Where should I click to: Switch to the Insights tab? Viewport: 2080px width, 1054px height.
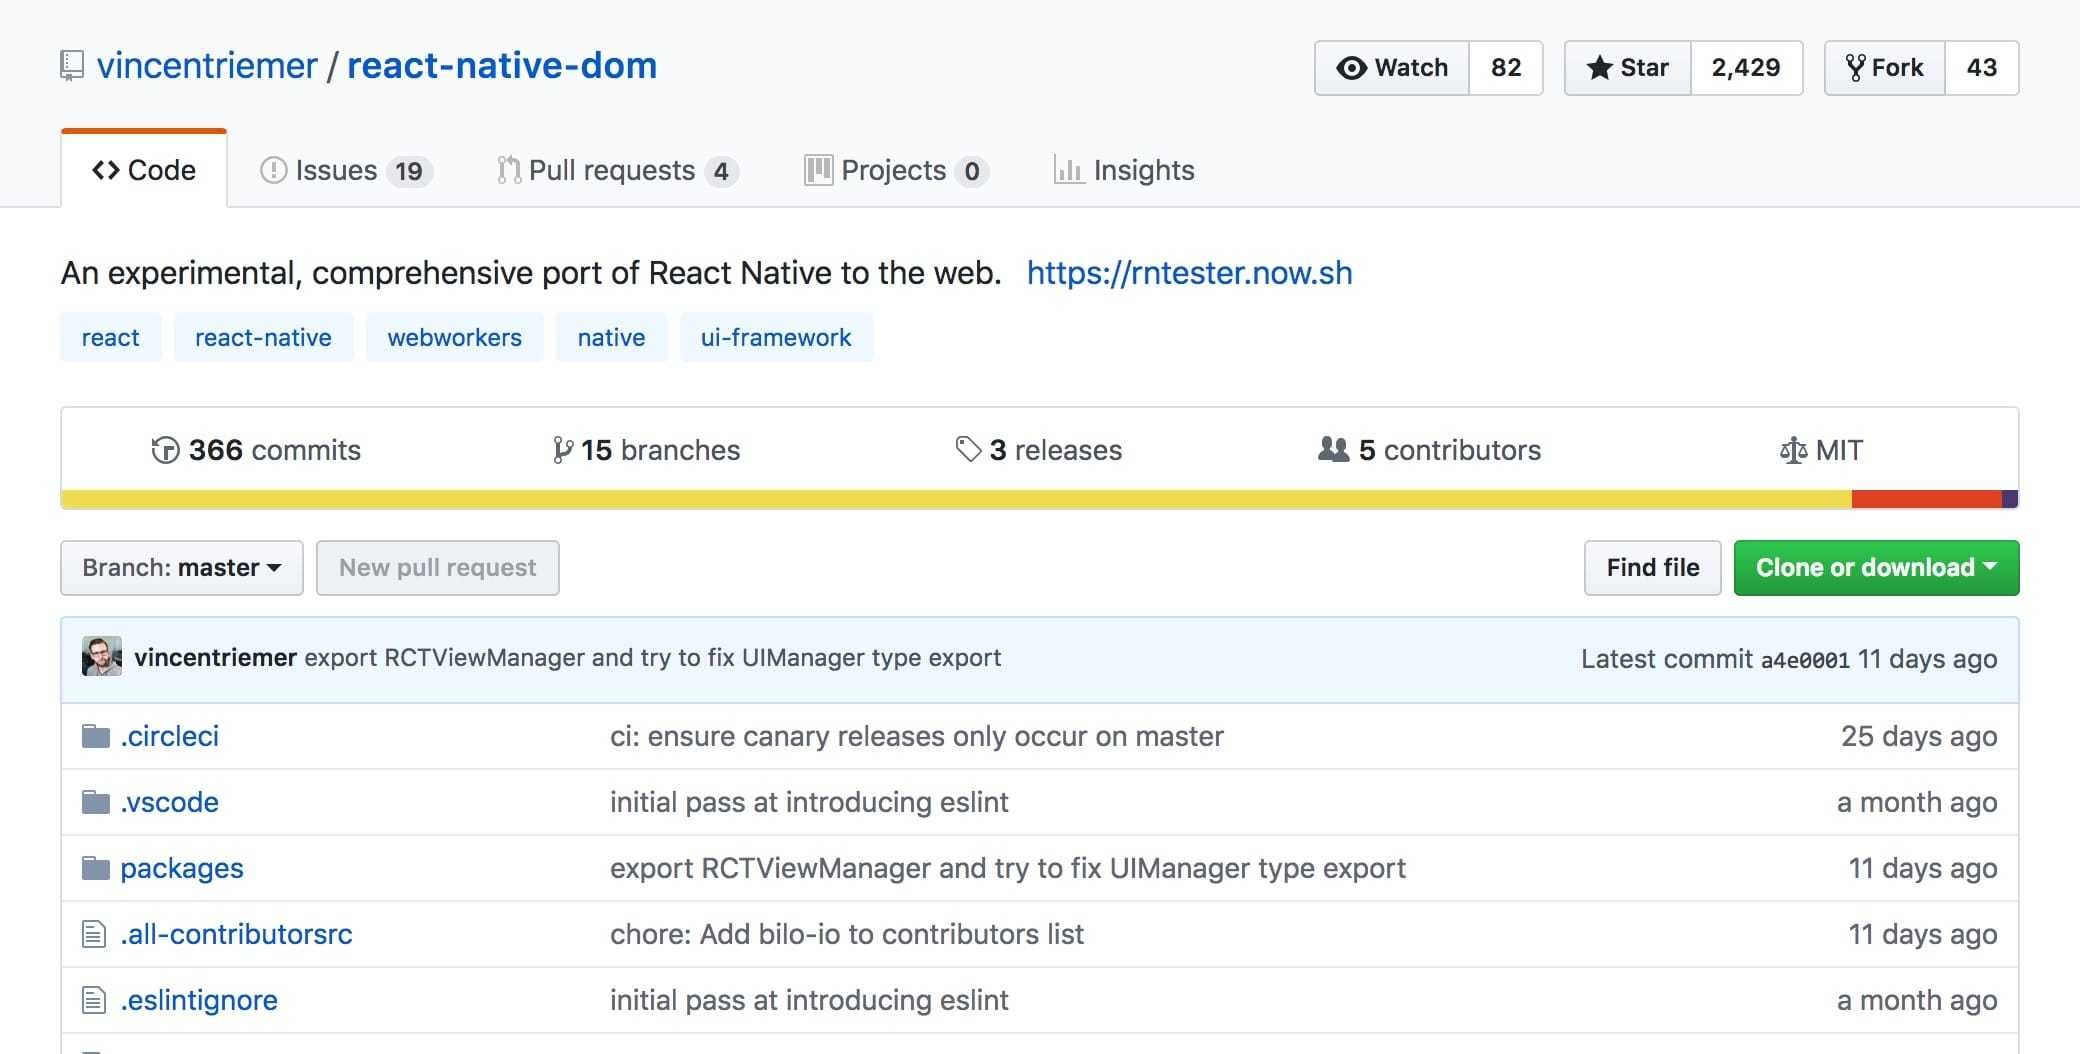point(1124,170)
